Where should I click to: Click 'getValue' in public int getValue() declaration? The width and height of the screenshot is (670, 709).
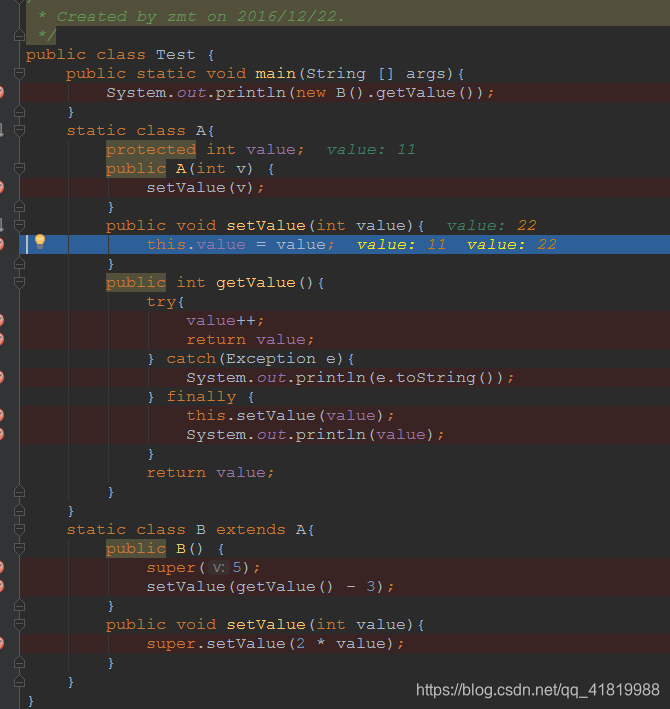(x=255, y=283)
